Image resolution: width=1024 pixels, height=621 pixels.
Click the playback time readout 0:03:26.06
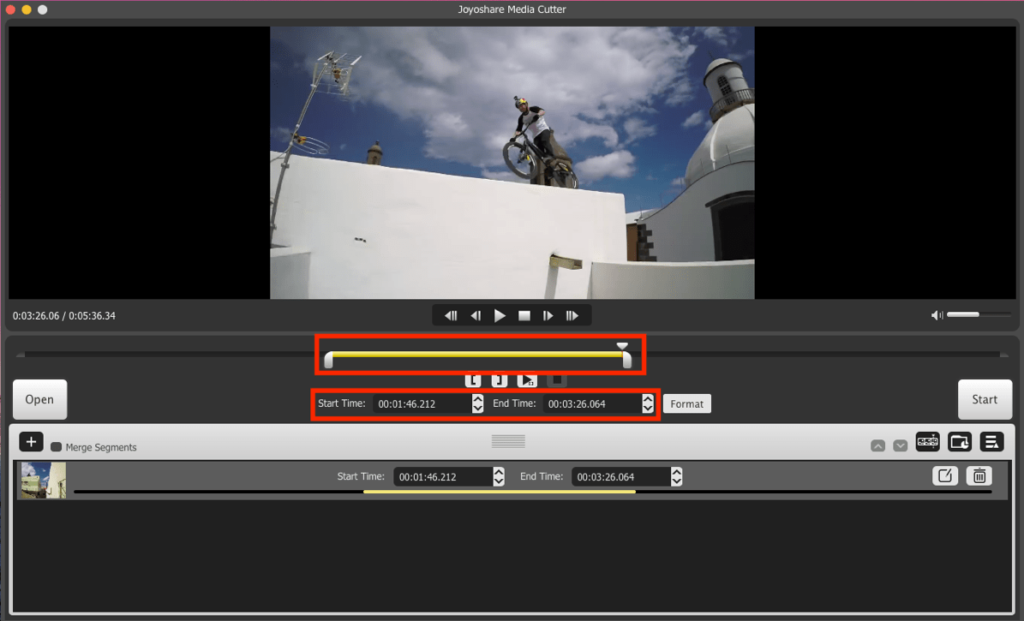click(36, 316)
